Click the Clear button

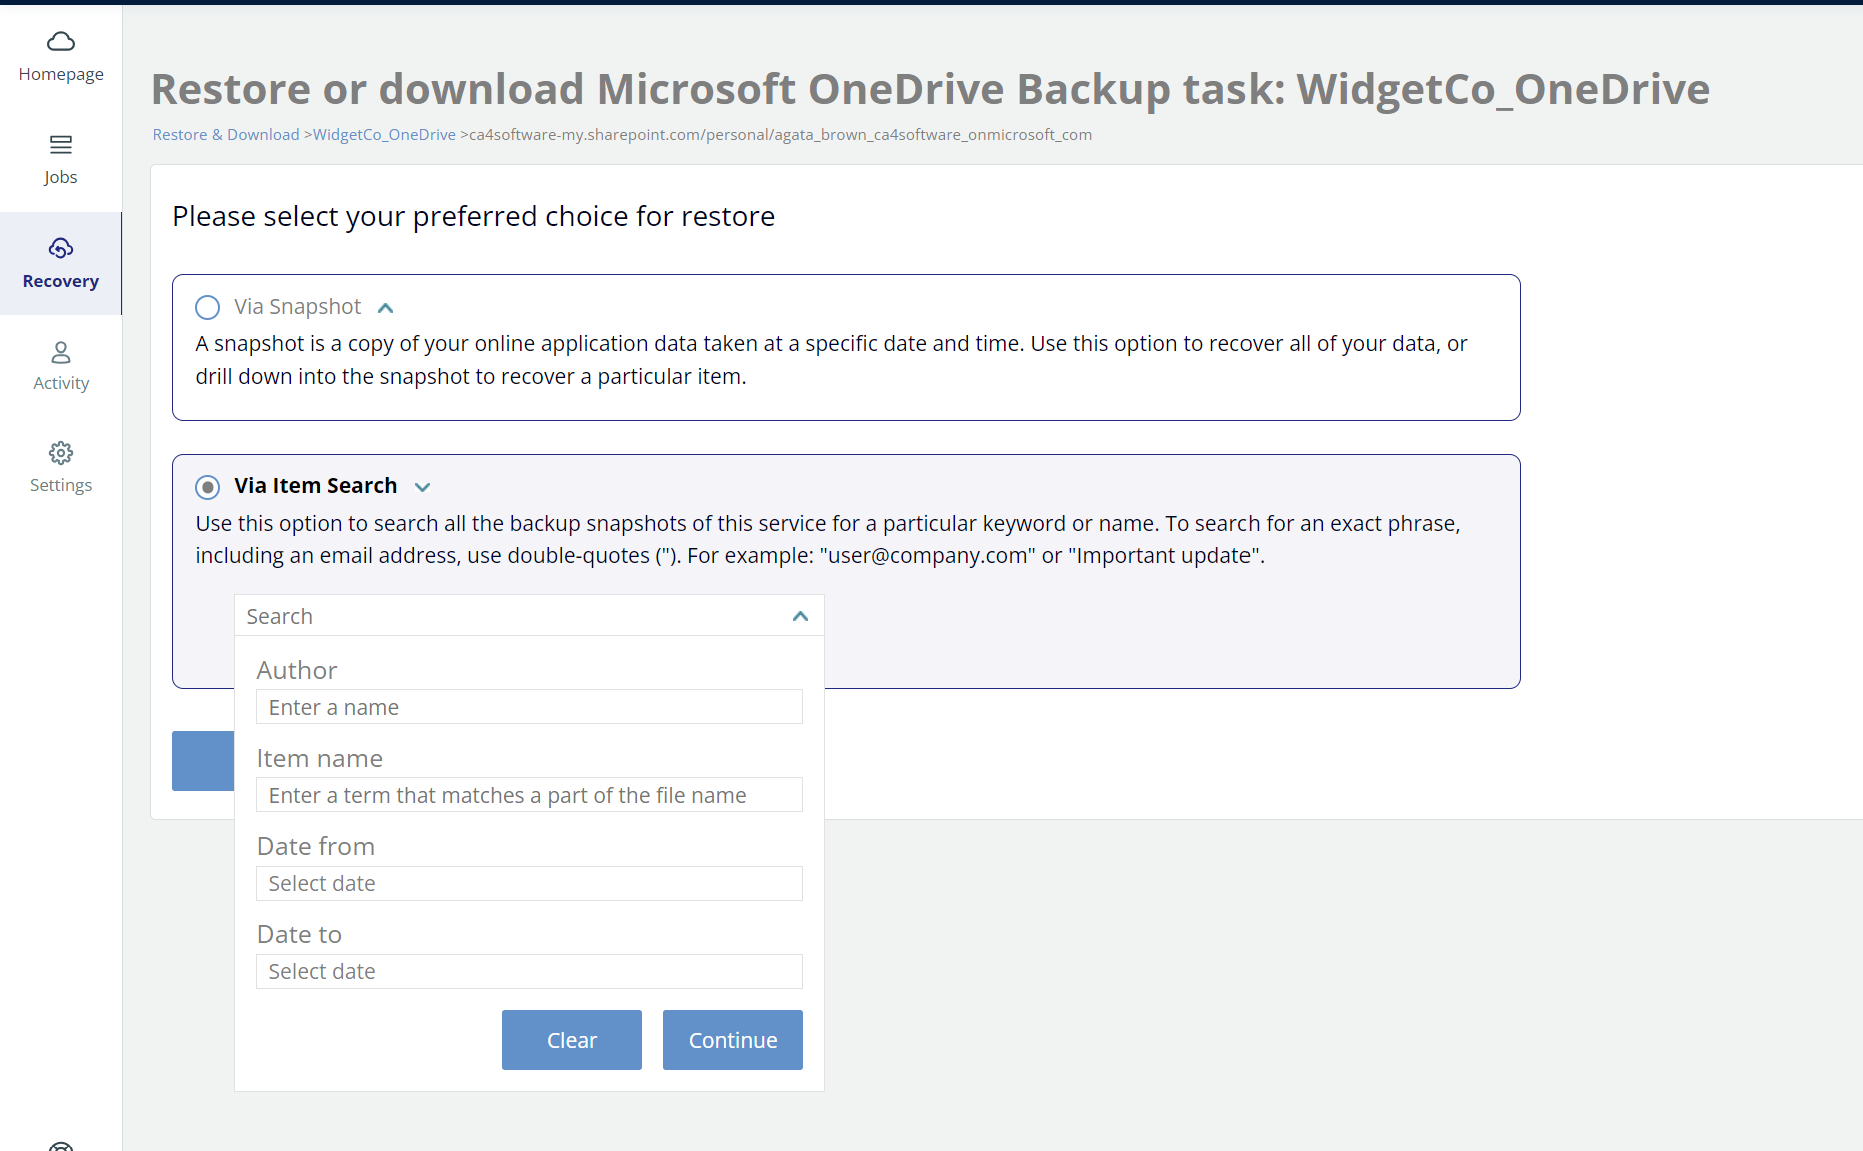click(572, 1040)
